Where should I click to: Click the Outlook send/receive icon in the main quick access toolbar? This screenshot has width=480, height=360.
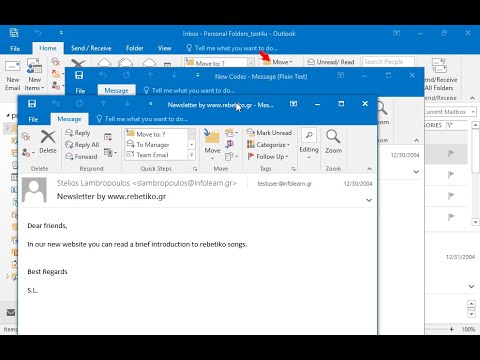pyautogui.click(x=14, y=33)
